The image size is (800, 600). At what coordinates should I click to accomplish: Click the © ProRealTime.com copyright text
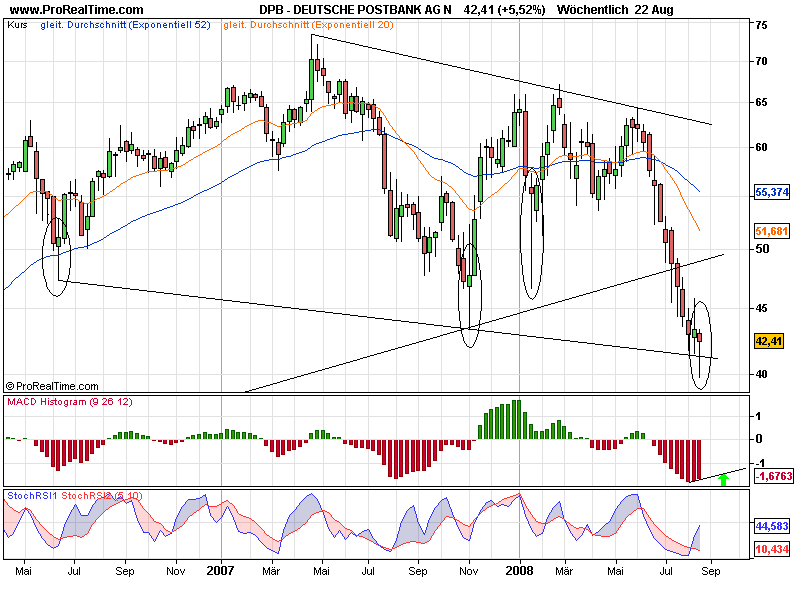tap(52, 386)
